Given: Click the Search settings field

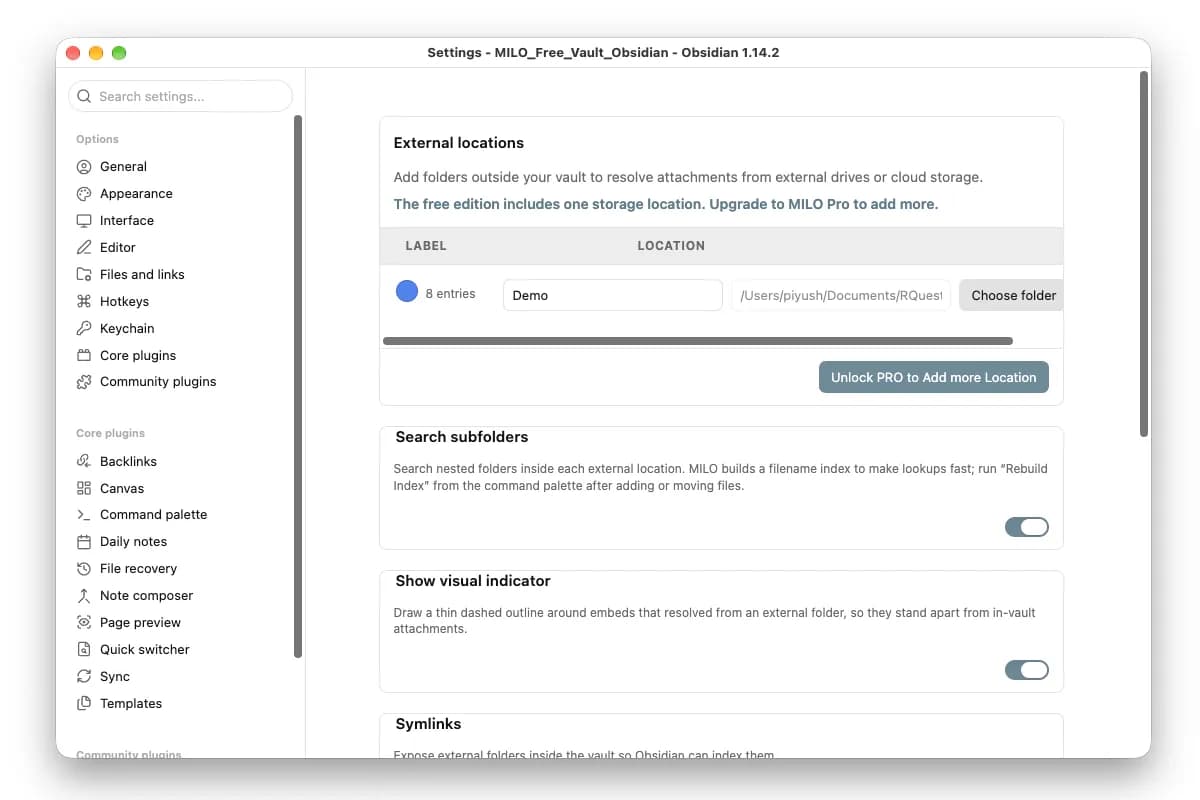Looking at the screenshot, I should (x=181, y=97).
